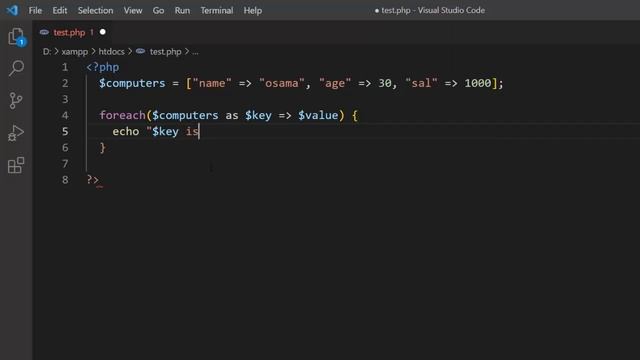640x360 pixels.
Task: Click the number 30 in the array
Action: coord(384,83)
